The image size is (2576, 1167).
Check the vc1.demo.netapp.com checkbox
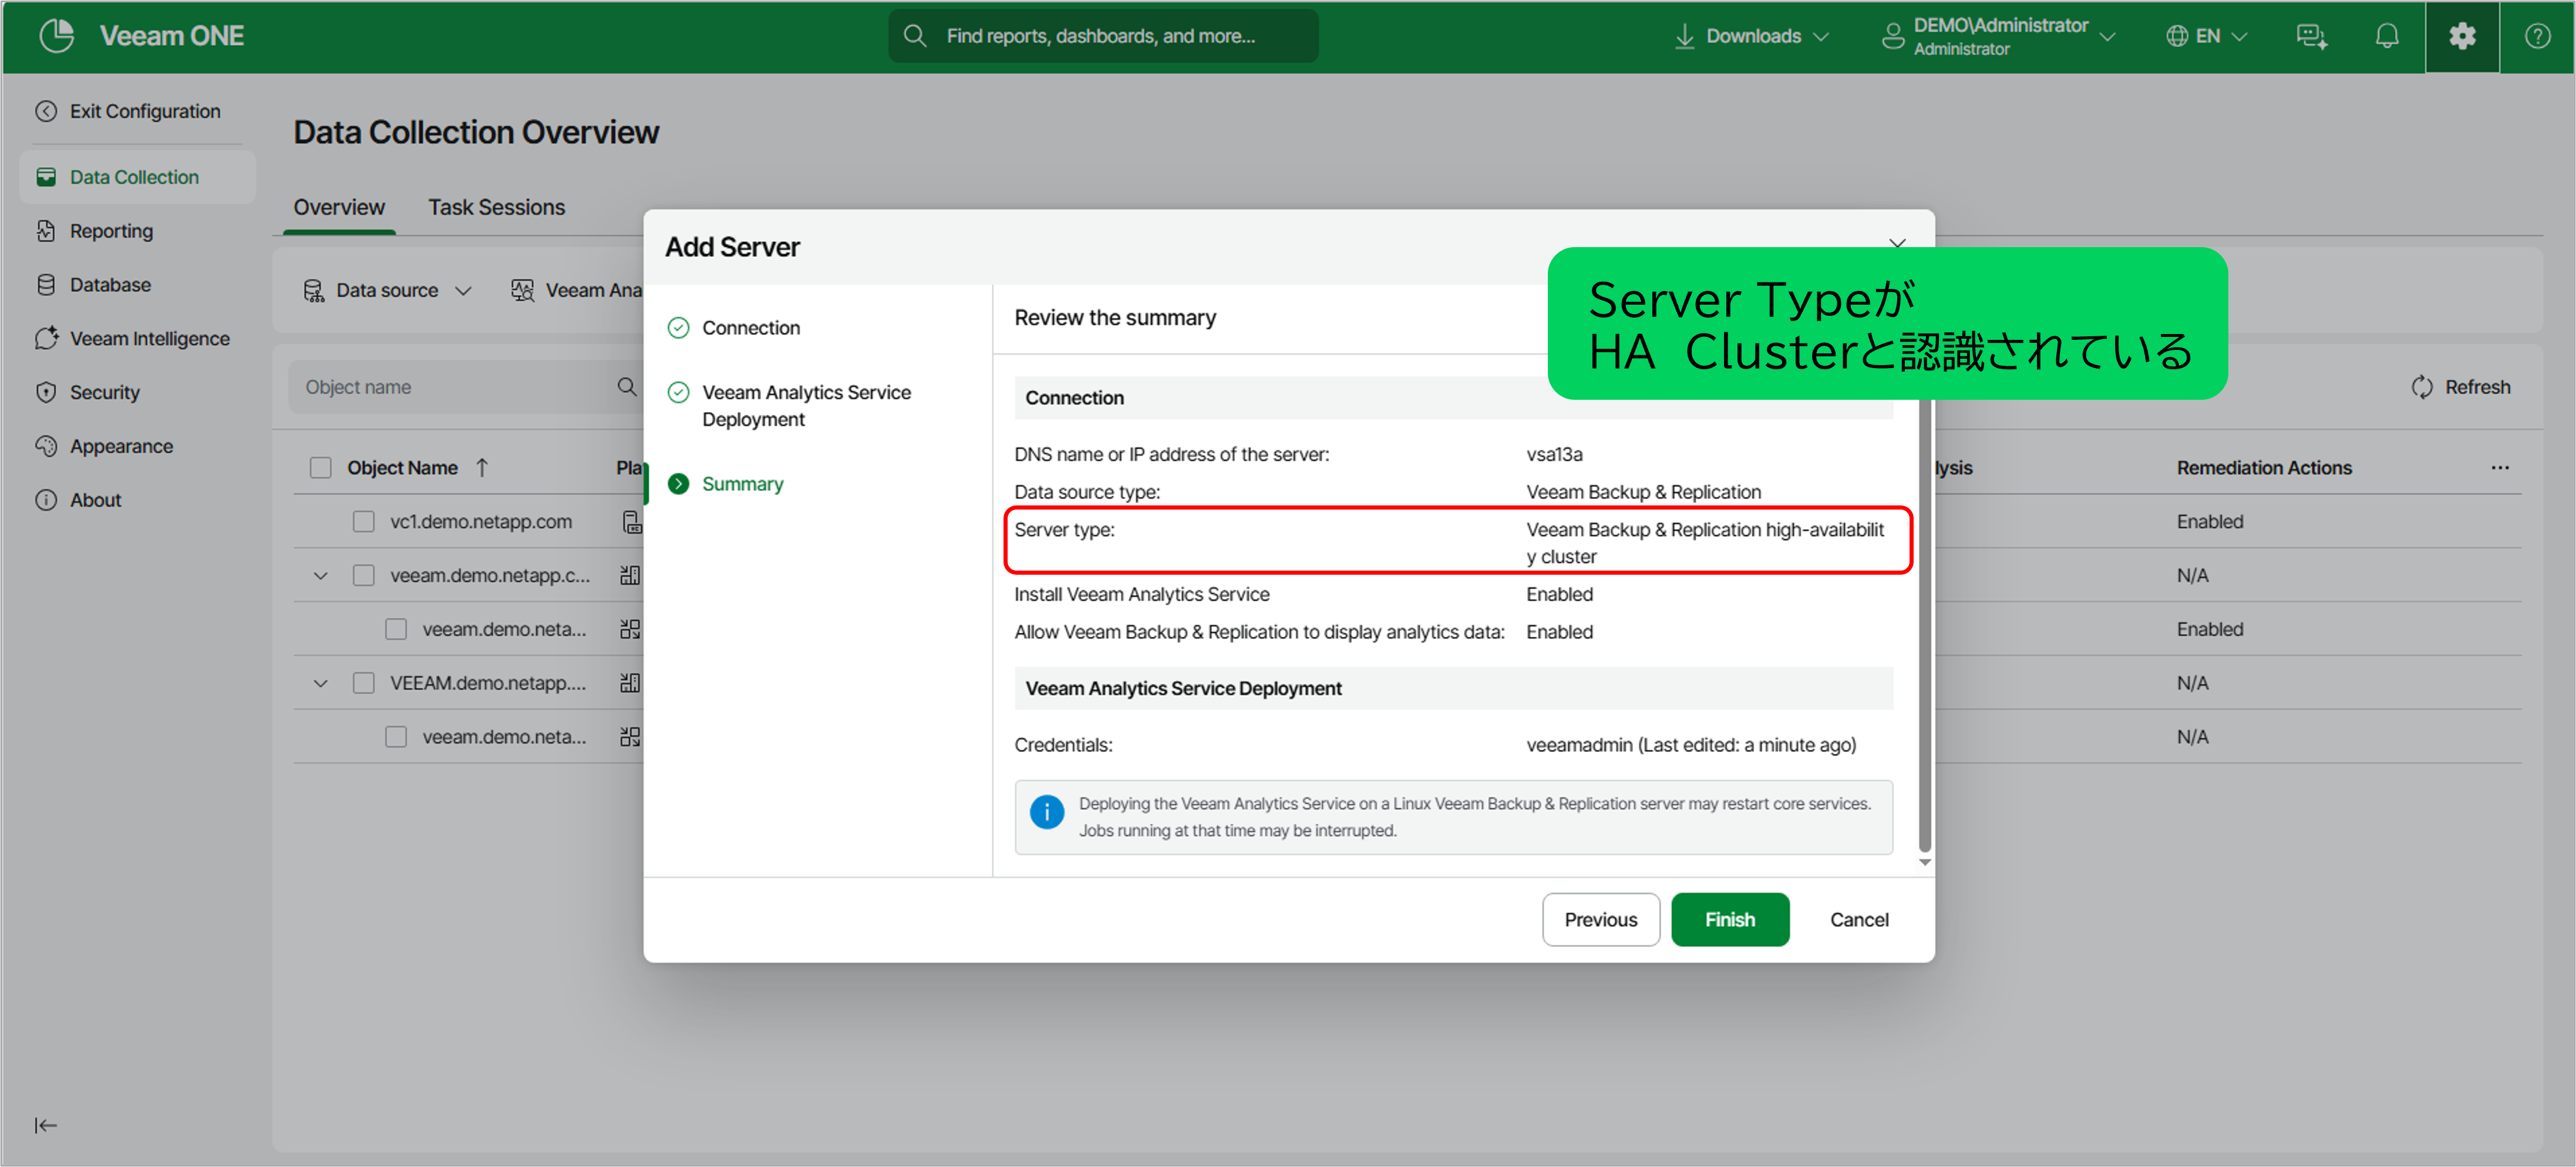click(363, 522)
